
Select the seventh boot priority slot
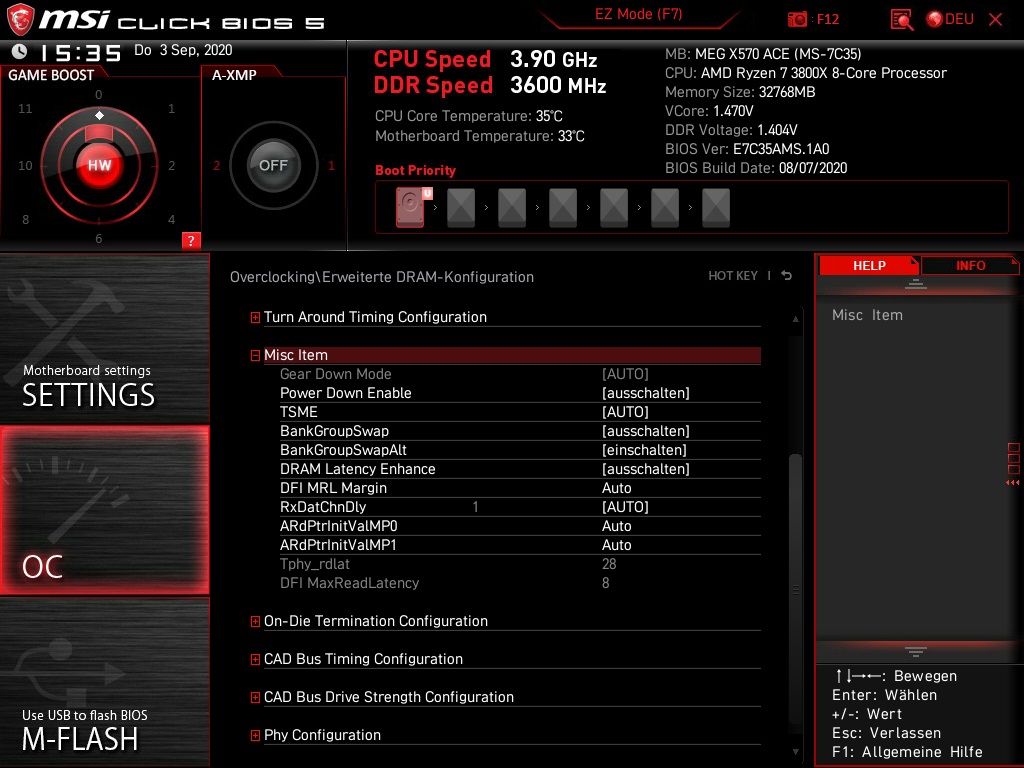pos(716,208)
